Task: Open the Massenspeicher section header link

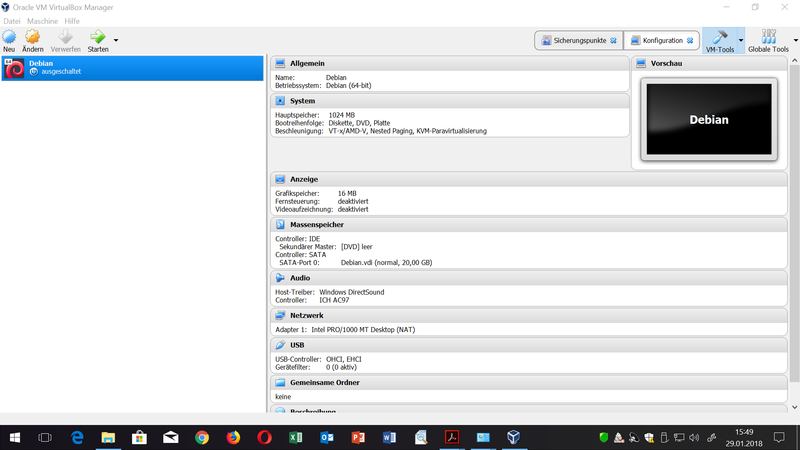Action: pyautogui.click(x=317, y=224)
